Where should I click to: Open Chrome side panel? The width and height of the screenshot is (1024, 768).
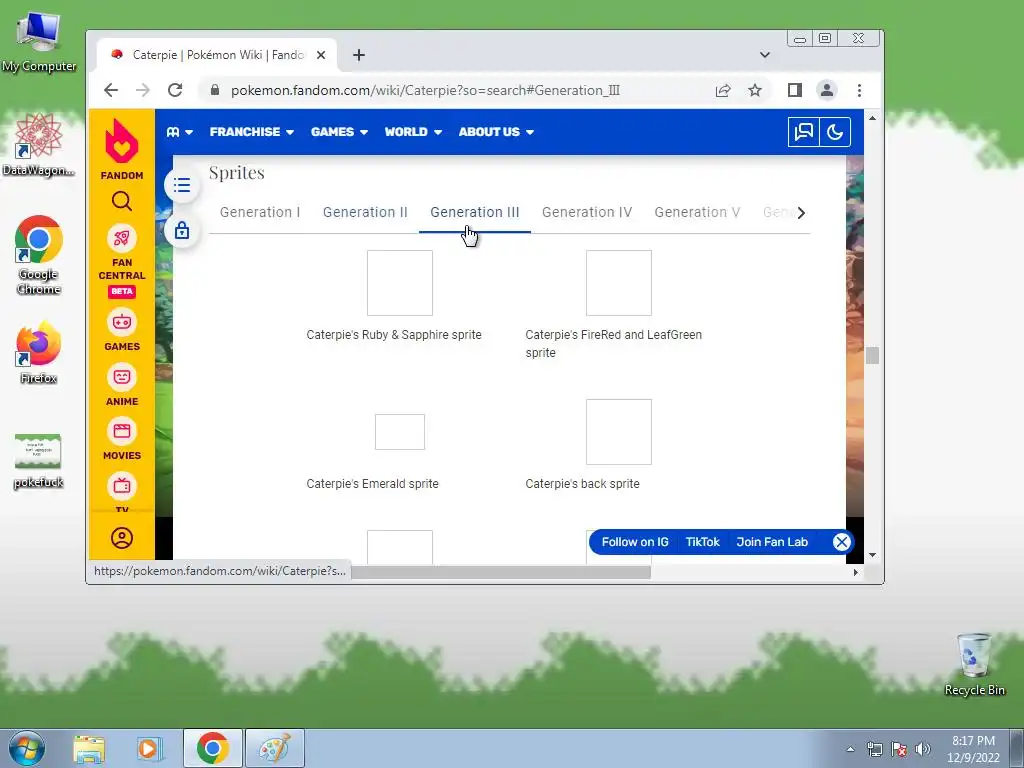point(794,90)
